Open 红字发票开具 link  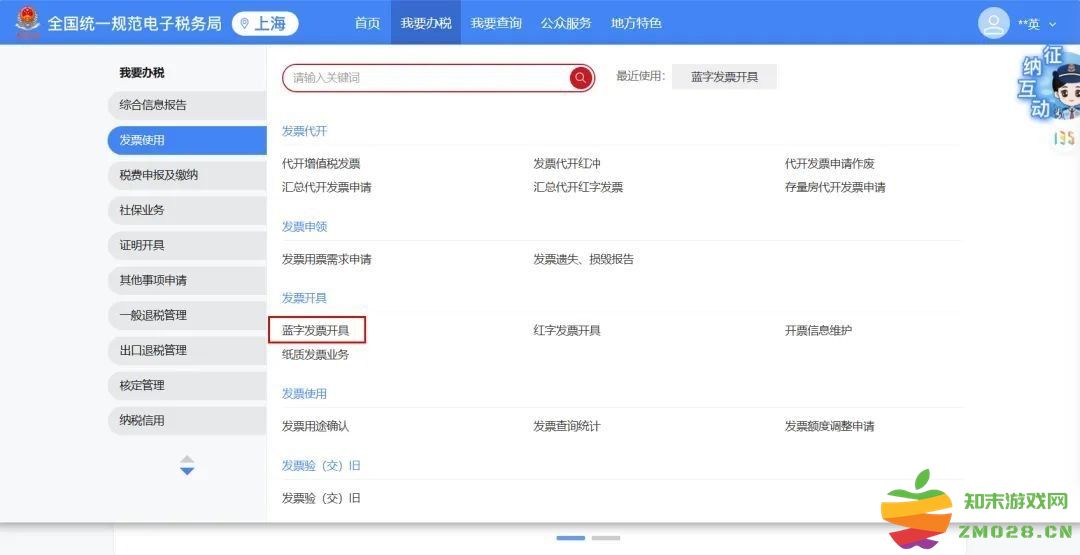click(567, 331)
